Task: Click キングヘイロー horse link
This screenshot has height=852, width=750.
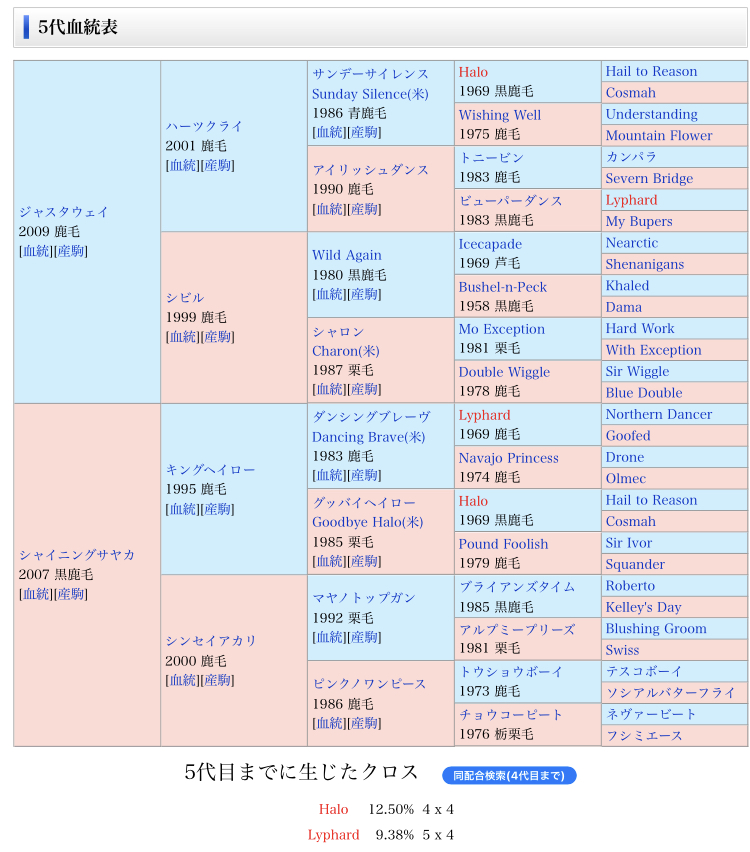Action: 210,470
